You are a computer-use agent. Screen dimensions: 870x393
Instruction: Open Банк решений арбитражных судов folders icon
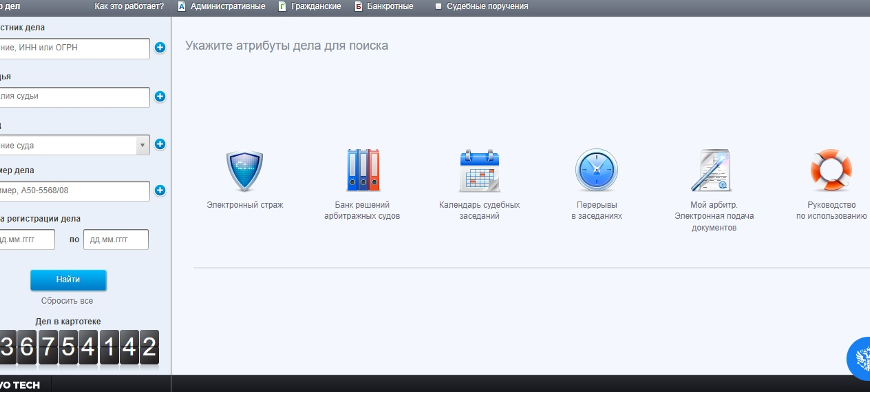point(363,170)
